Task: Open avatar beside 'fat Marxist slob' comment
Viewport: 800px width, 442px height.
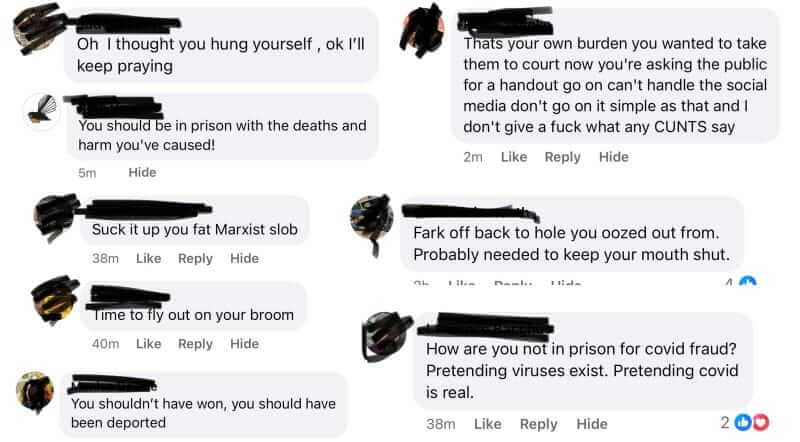Action: tap(54, 216)
